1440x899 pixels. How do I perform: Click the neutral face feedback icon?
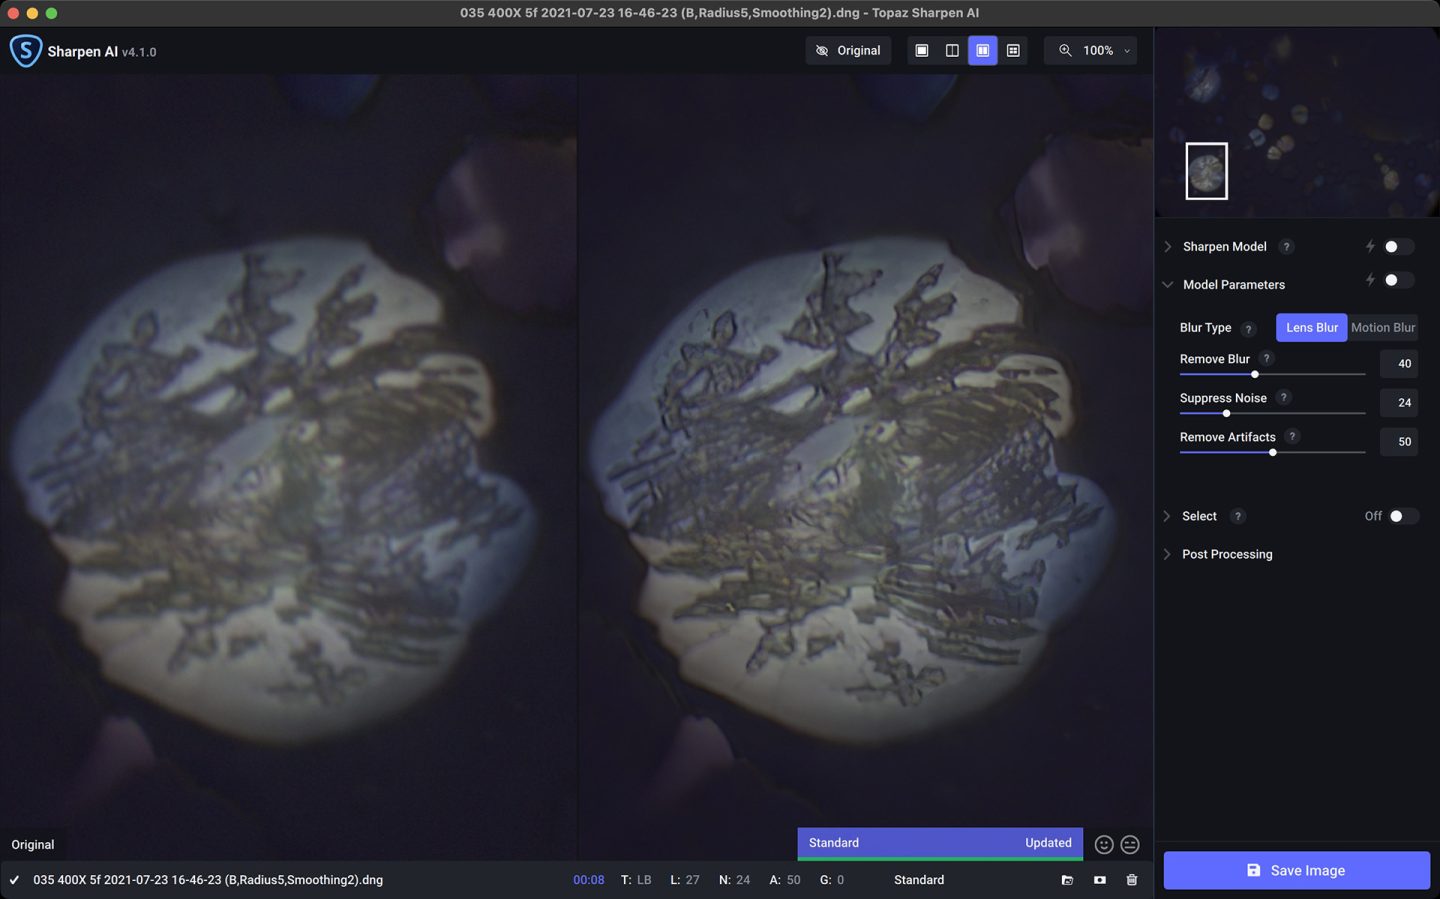pyautogui.click(x=1130, y=845)
